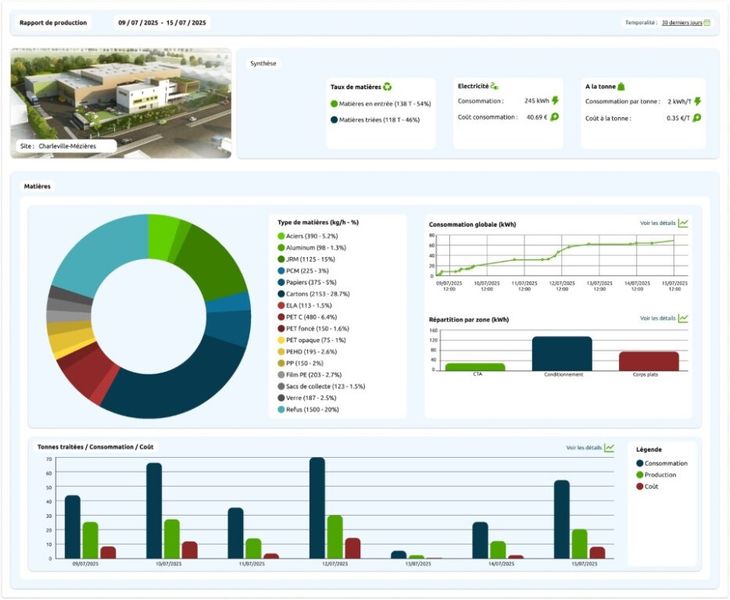
Task: Click the cost icon beside 0.35 €/T
Action: tap(697, 117)
